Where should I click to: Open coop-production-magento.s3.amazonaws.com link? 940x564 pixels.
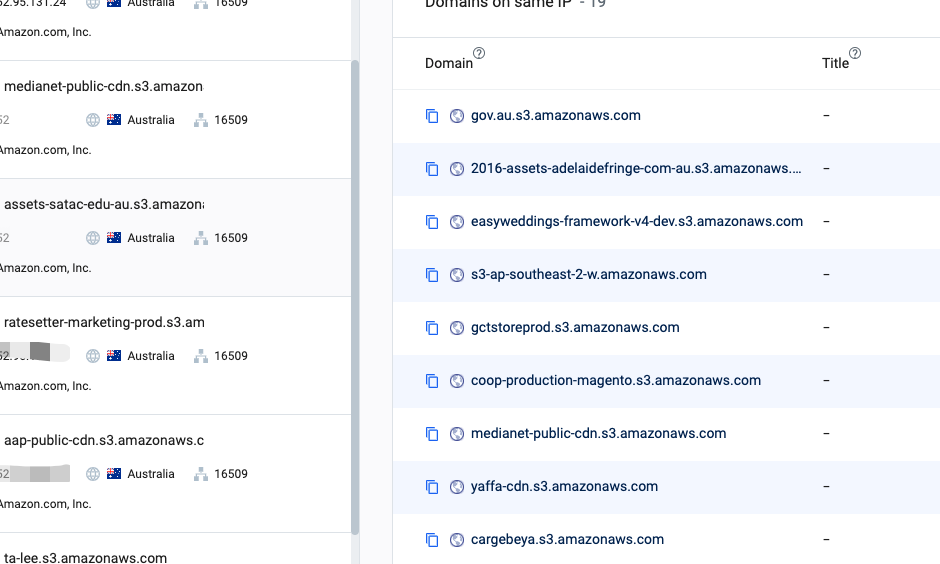coord(616,381)
